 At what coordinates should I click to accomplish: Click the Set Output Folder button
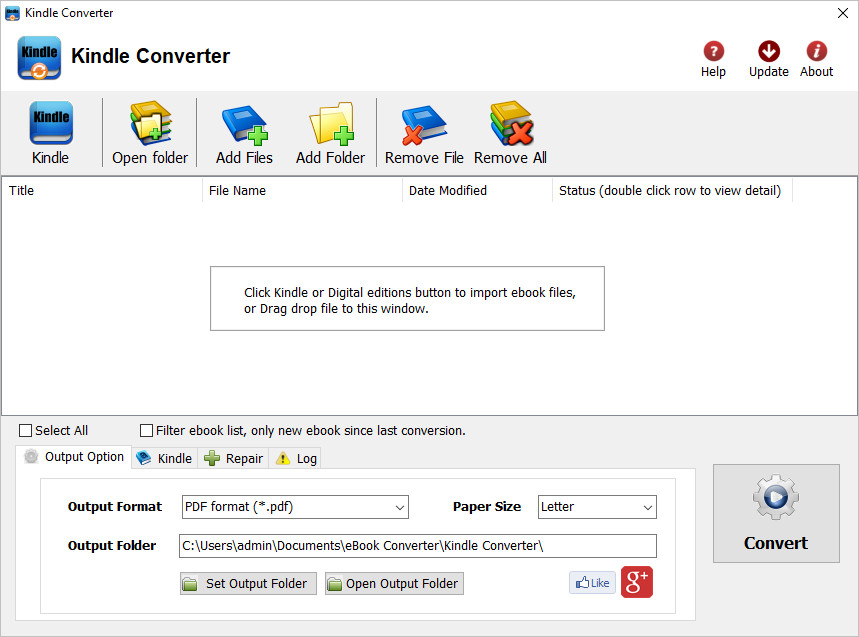point(248,583)
